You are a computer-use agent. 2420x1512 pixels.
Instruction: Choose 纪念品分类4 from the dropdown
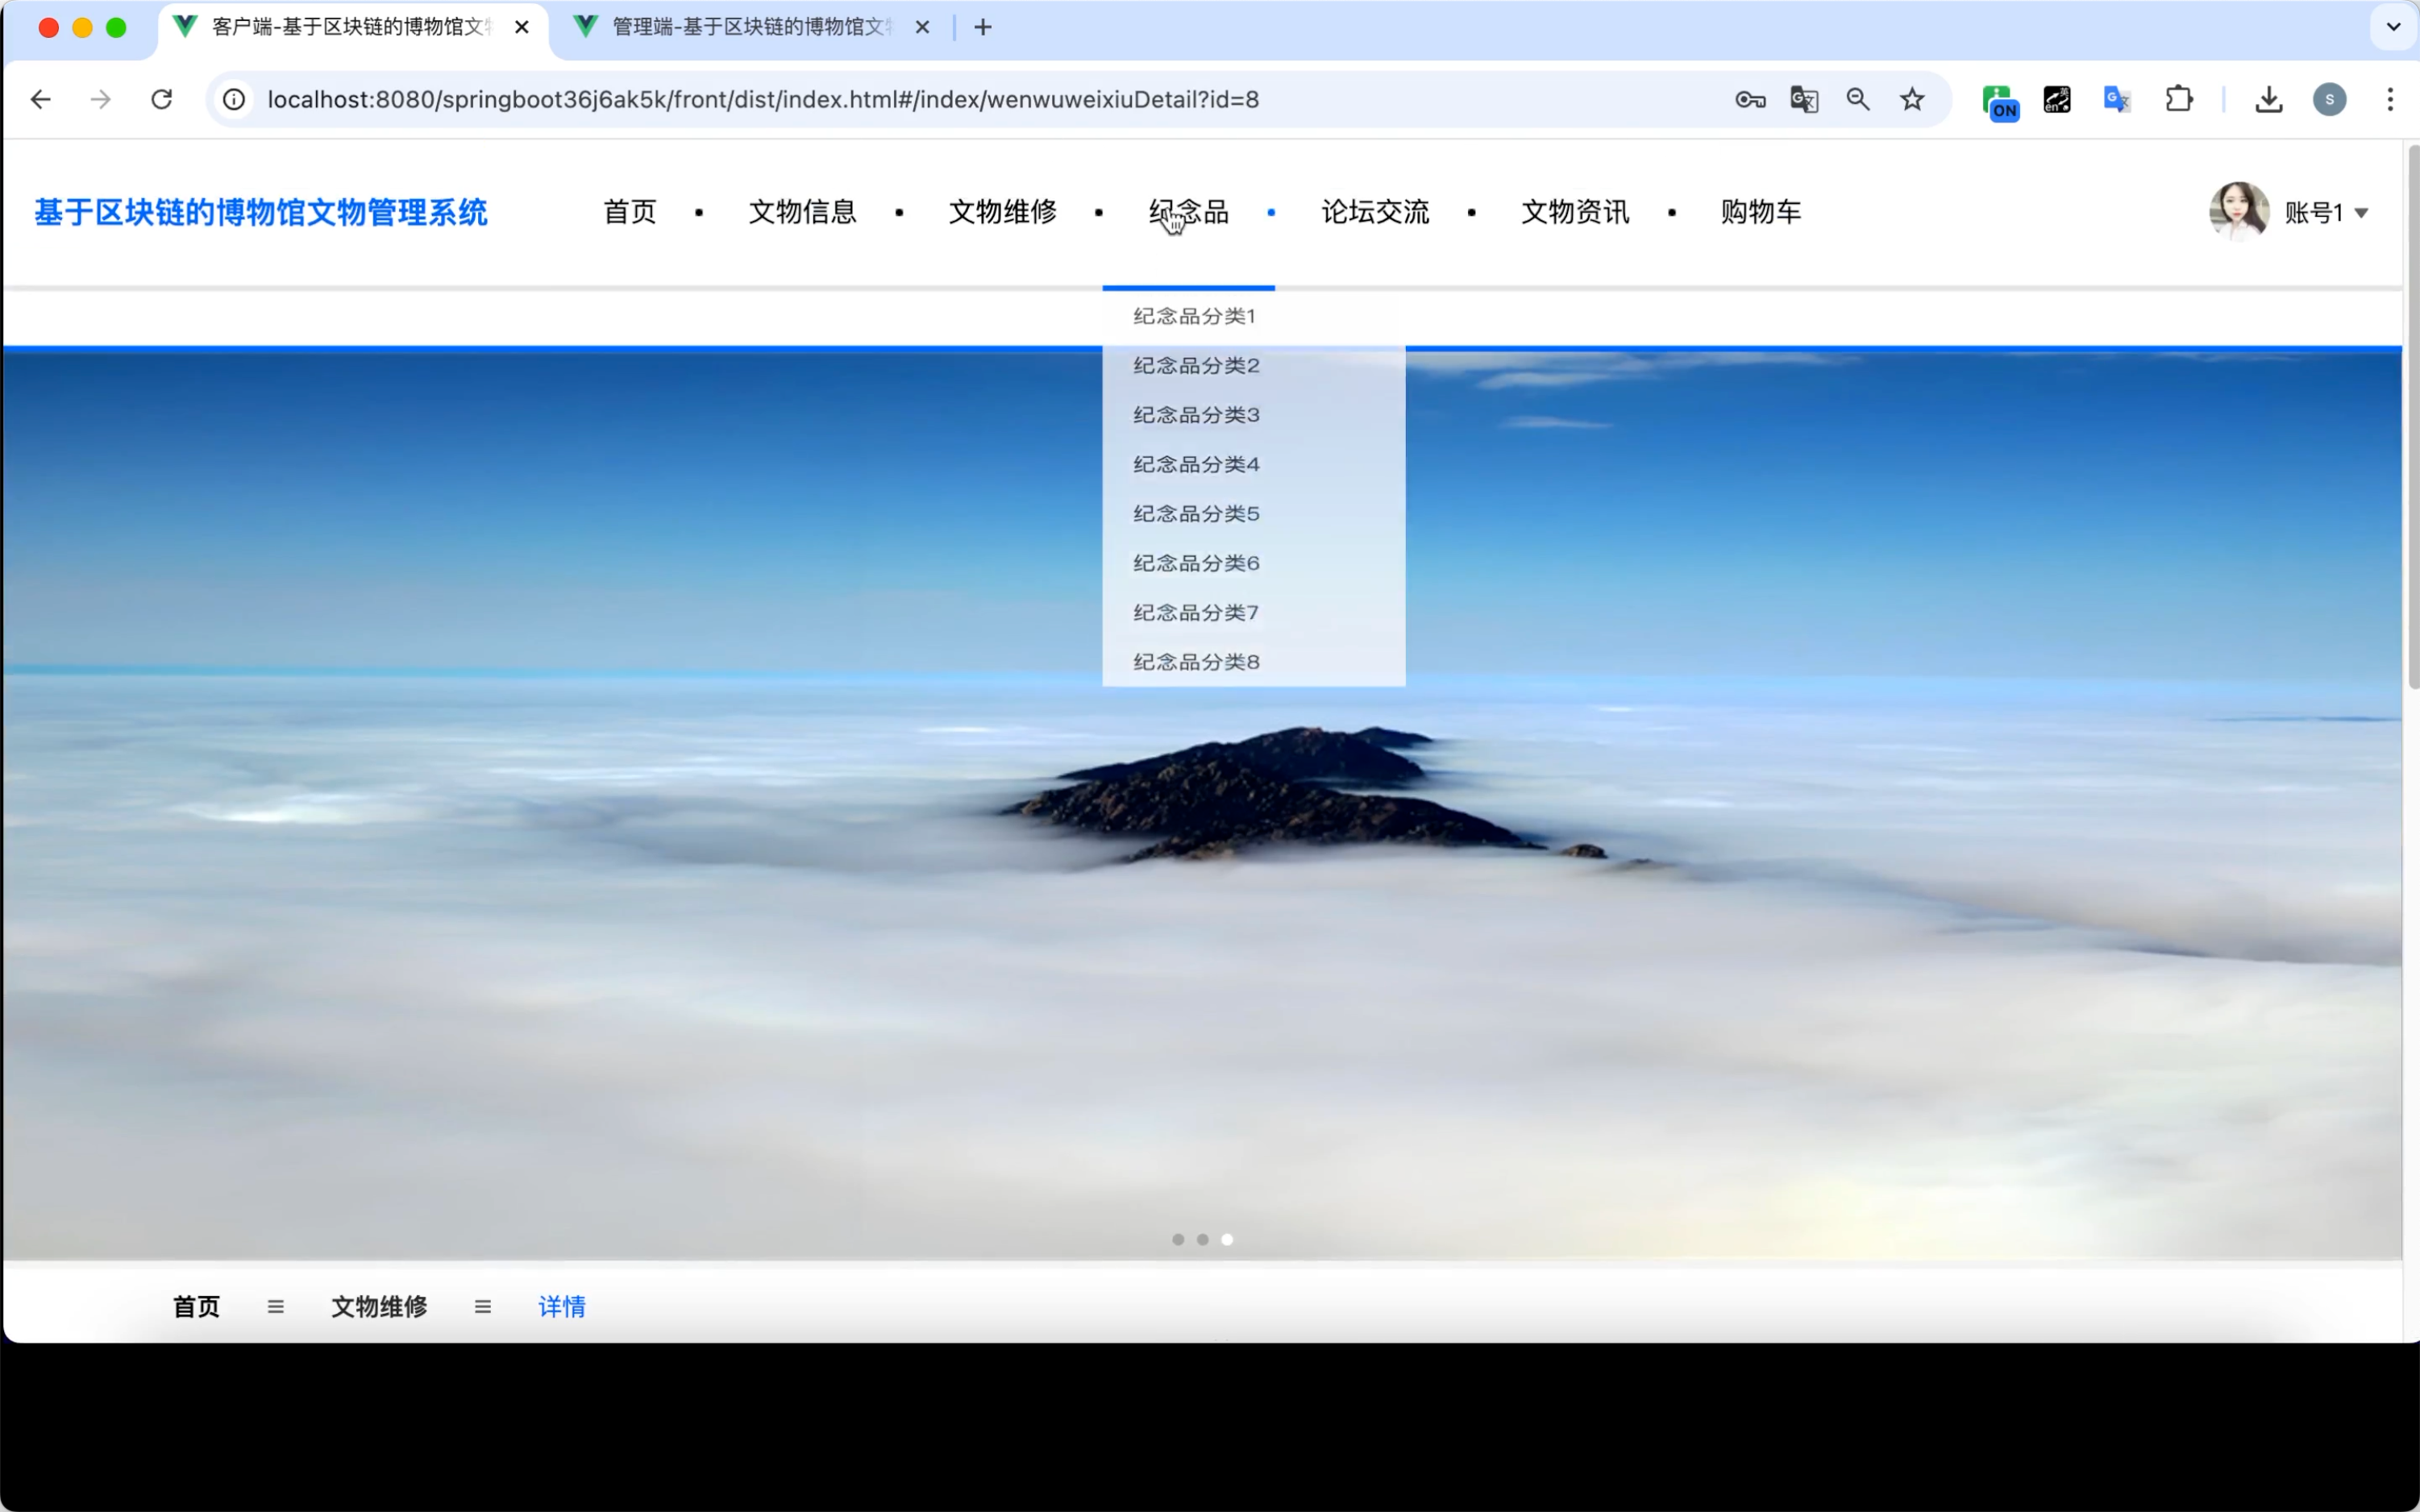click(1254, 464)
